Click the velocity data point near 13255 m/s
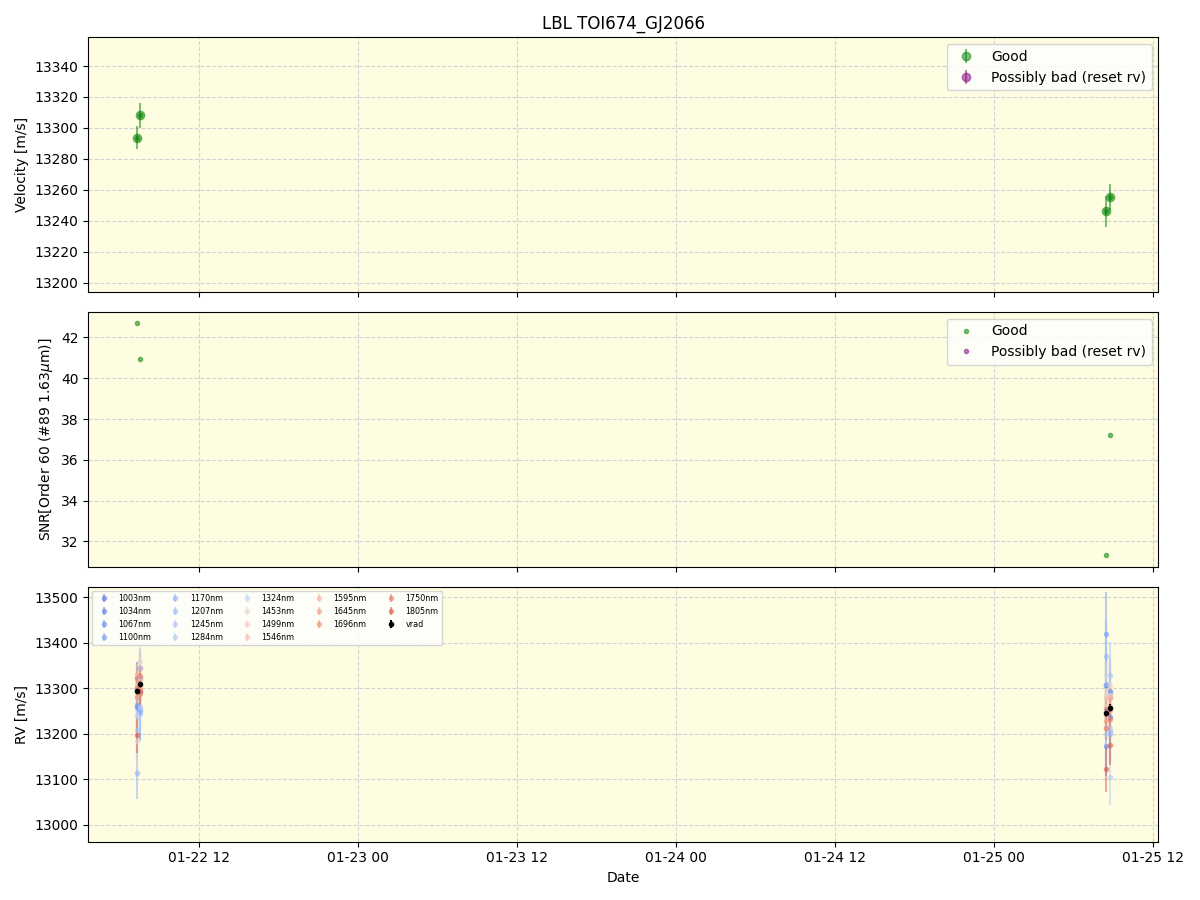The width and height of the screenshot is (1200, 900). [1110, 197]
